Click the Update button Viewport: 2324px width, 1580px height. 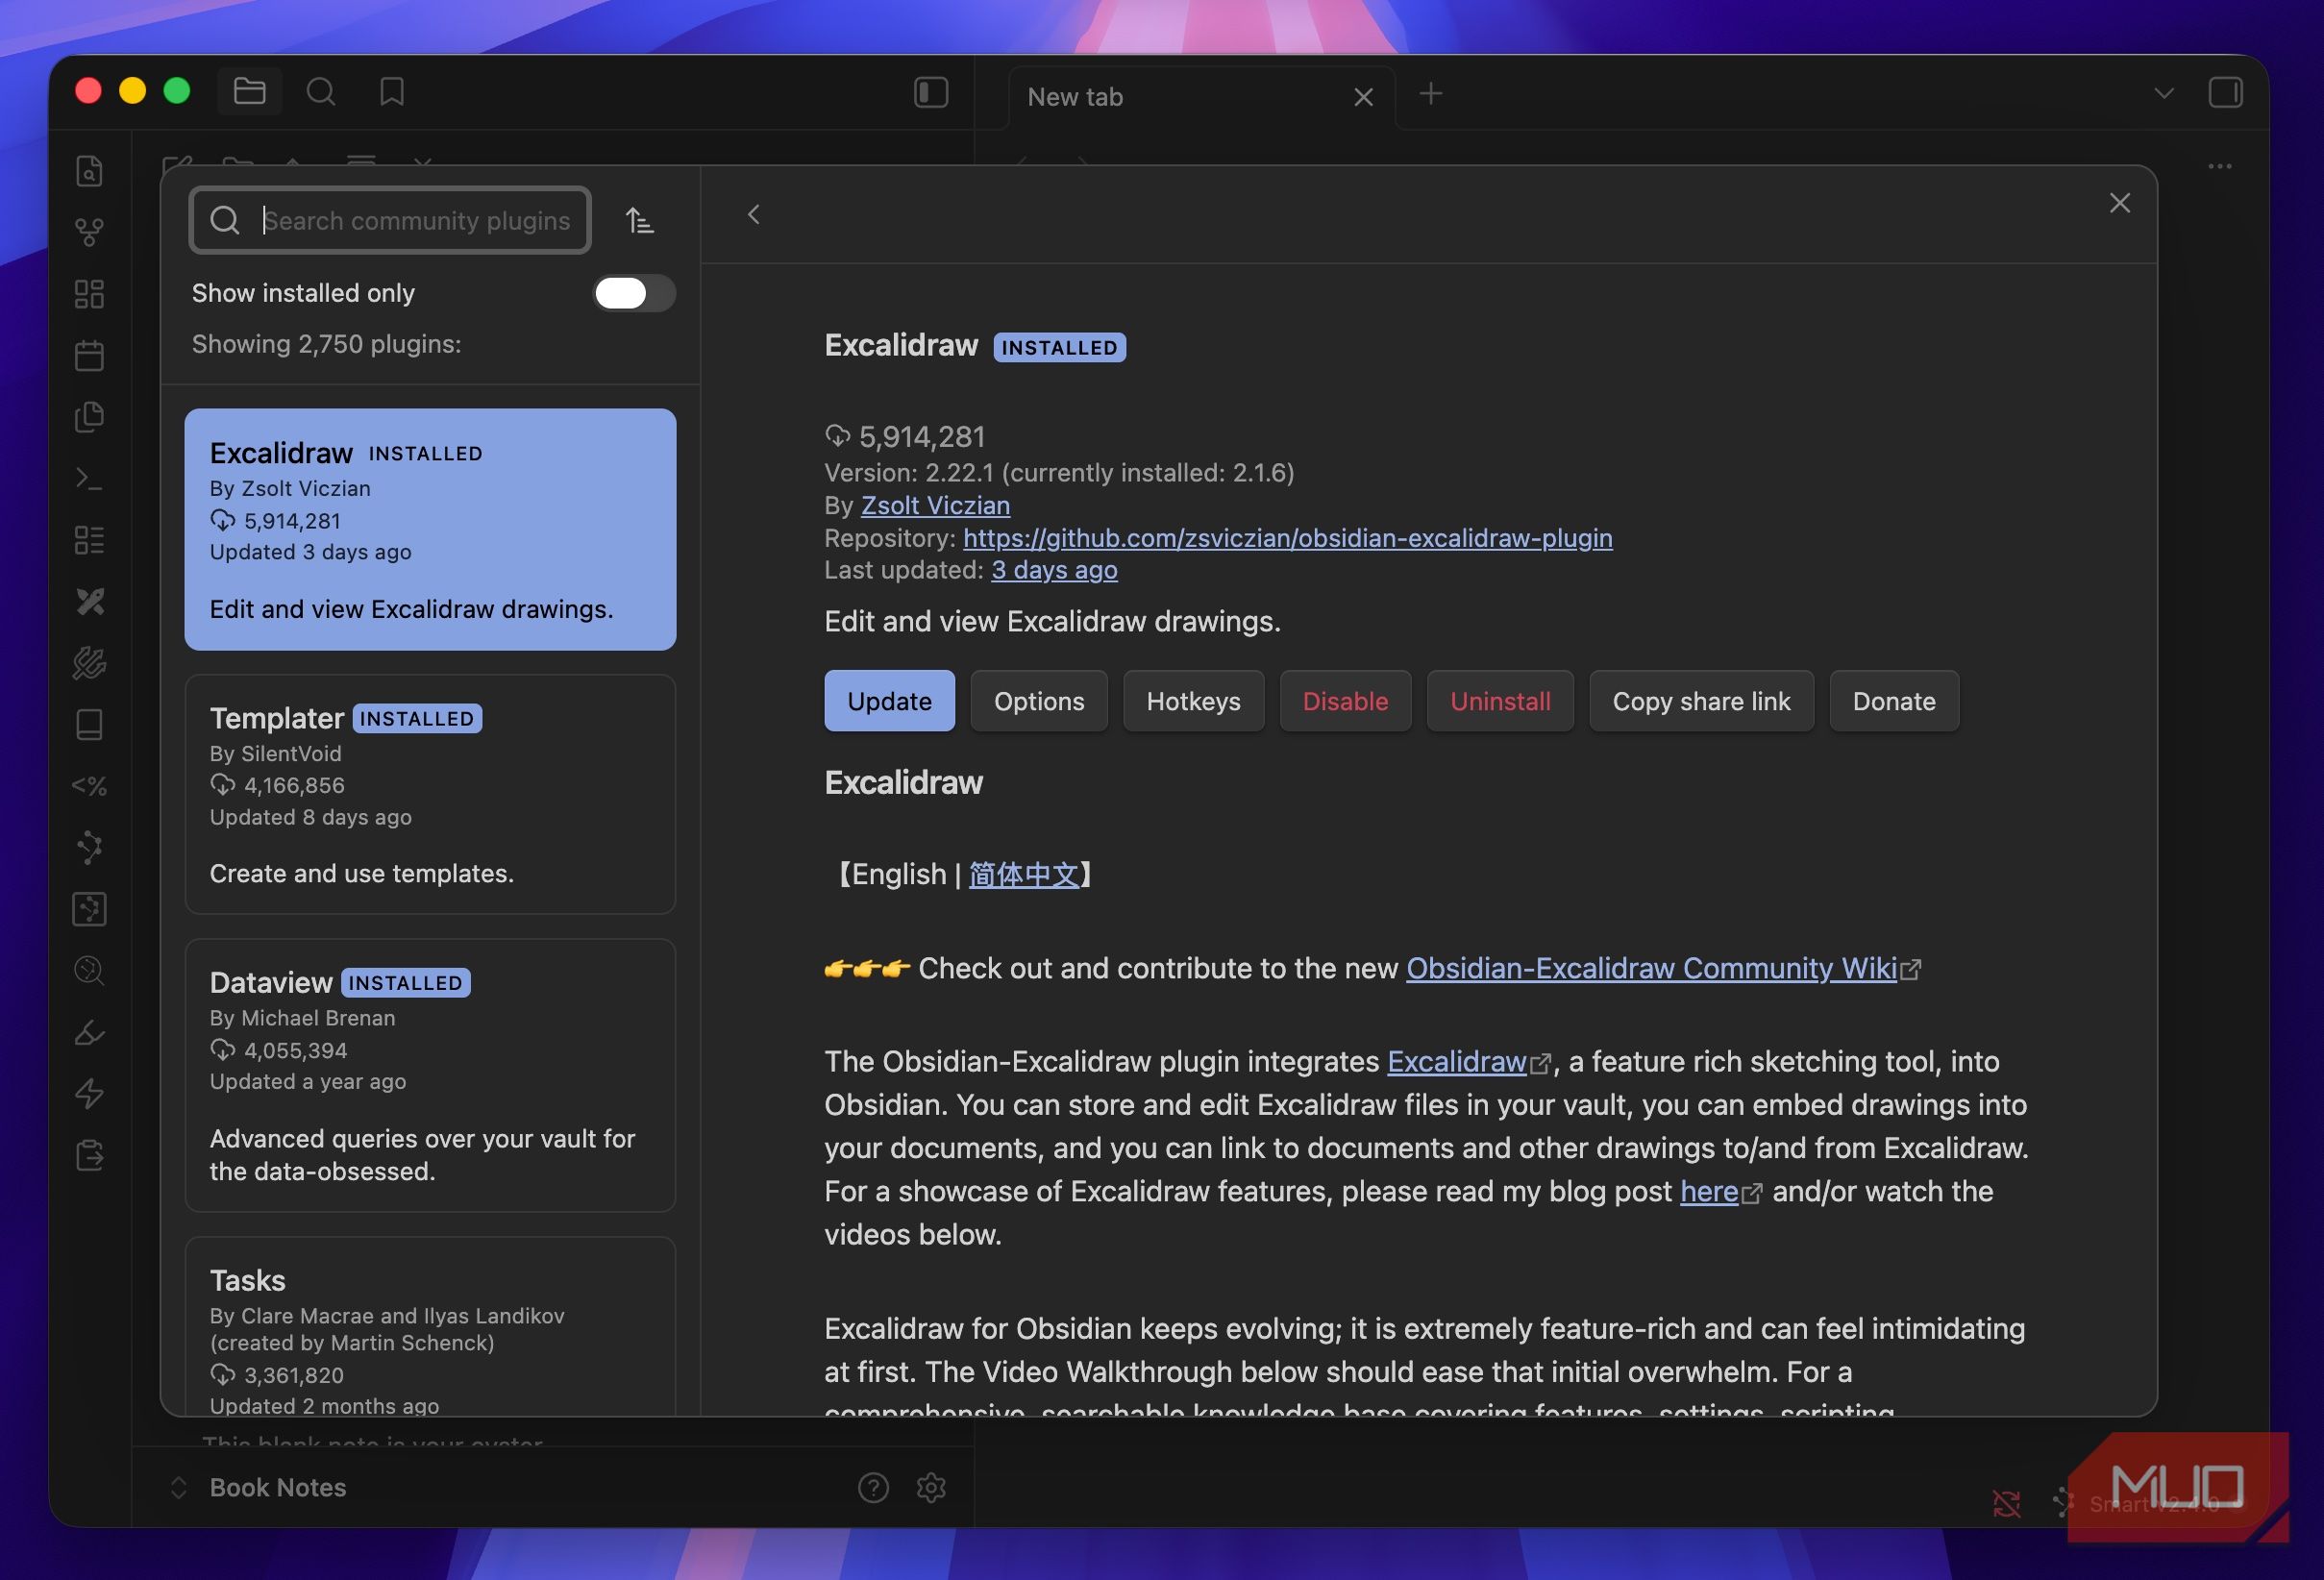889,701
